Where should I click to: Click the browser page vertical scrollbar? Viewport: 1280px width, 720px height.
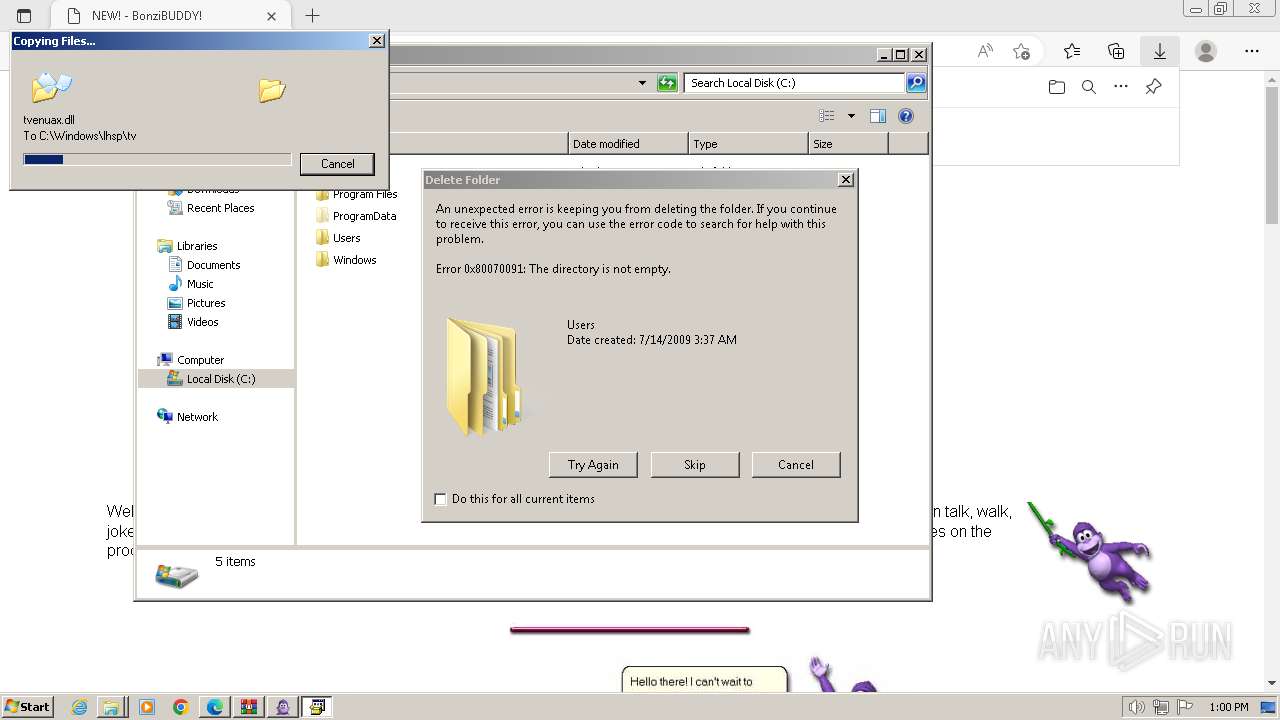point(1272,153)
